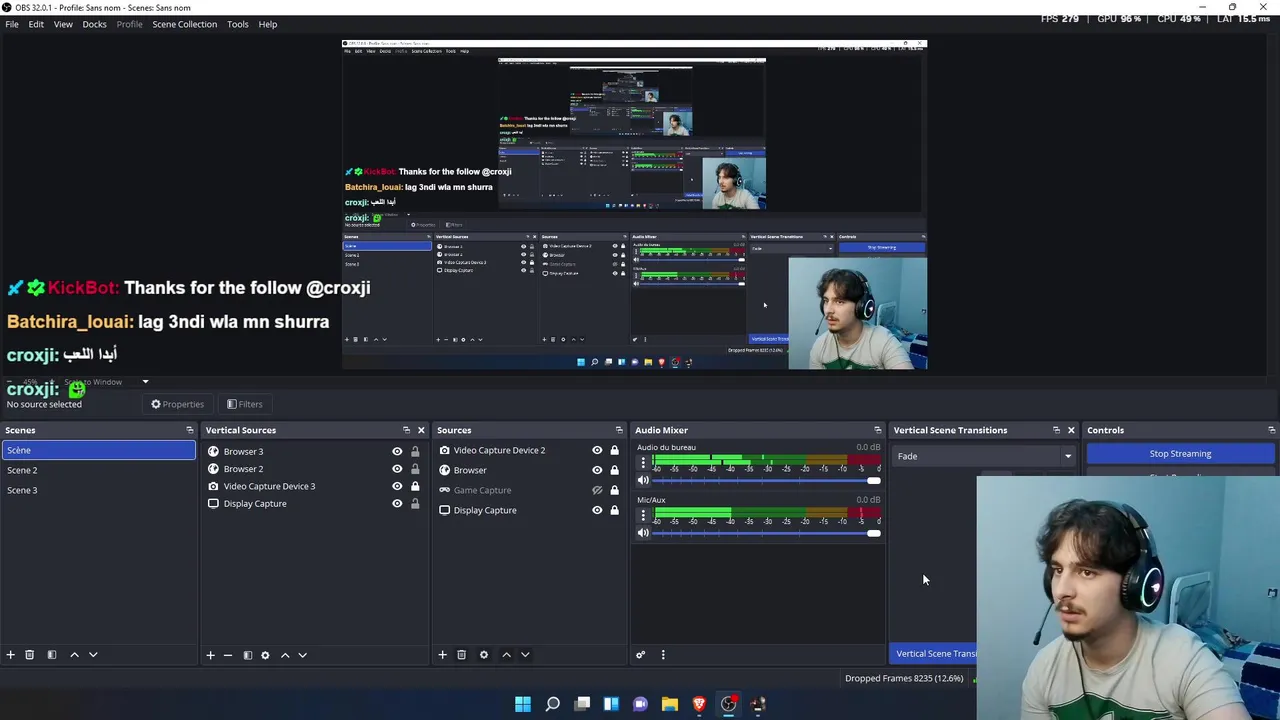Open options for Audio du bureau channel
1280x720 pixels.
coord(643,464)
